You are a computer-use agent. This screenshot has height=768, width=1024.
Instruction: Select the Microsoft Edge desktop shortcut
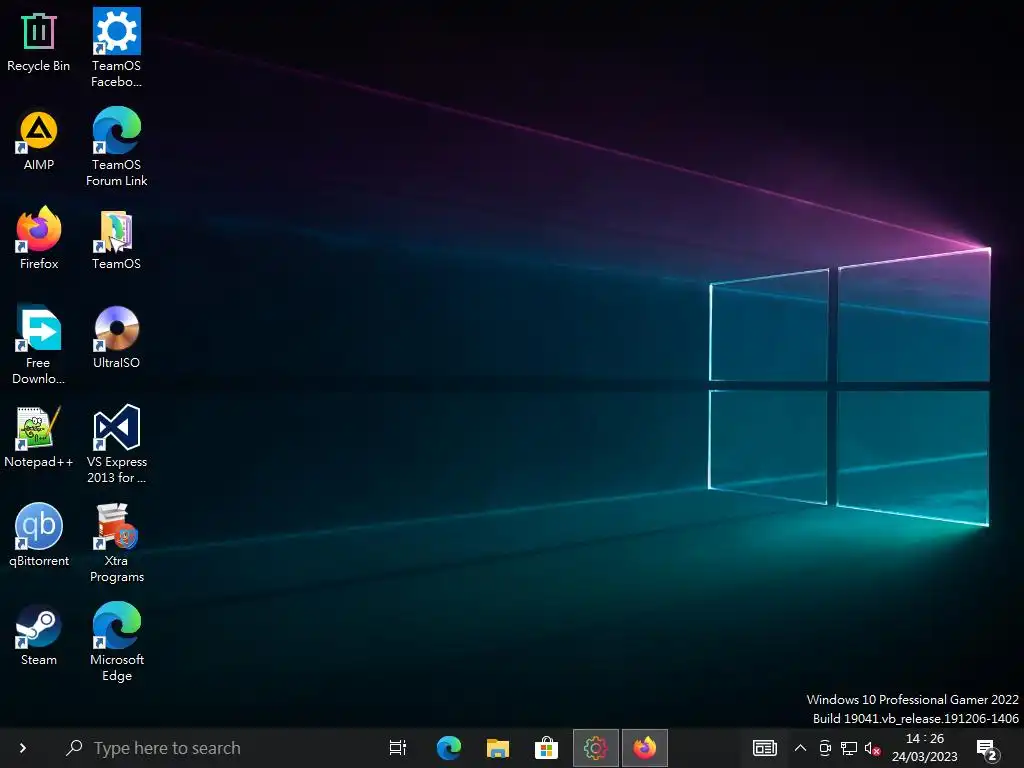(116, 642)
